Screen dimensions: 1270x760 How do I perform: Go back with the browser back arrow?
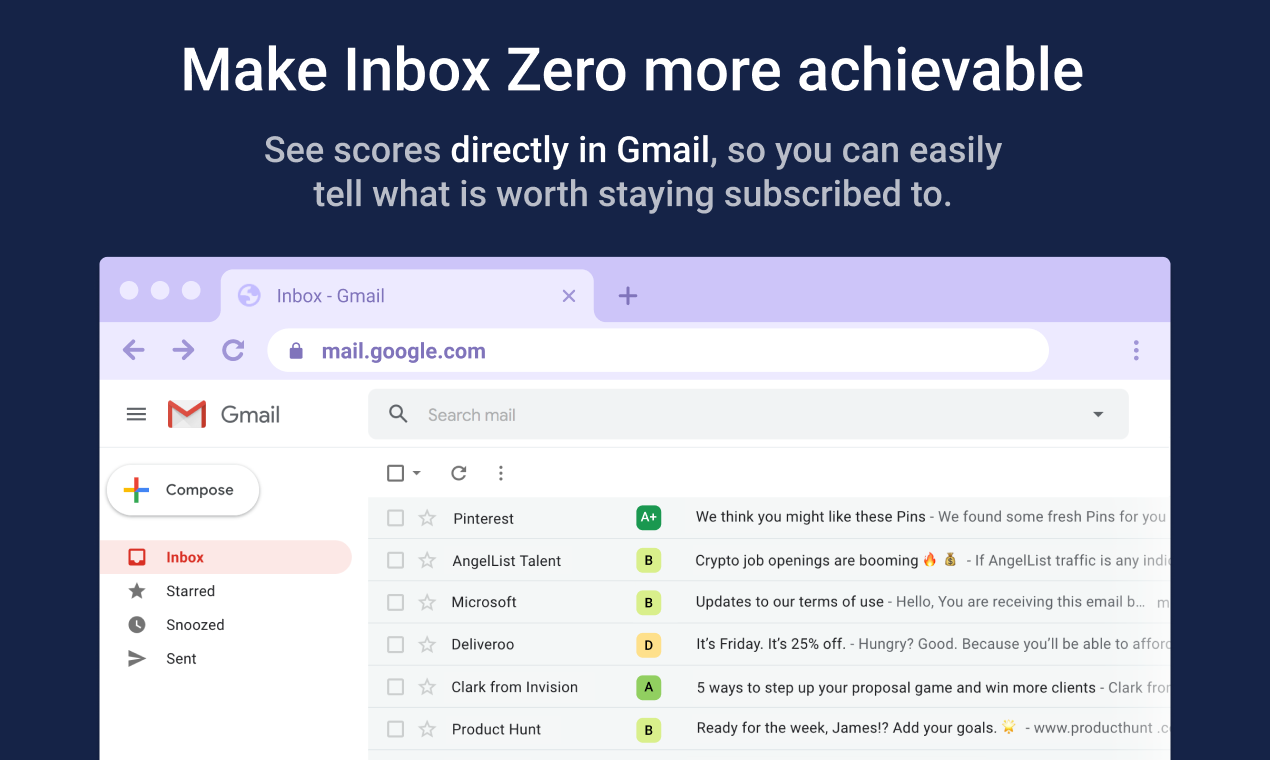pyautogui.click(x=134, y=350)
